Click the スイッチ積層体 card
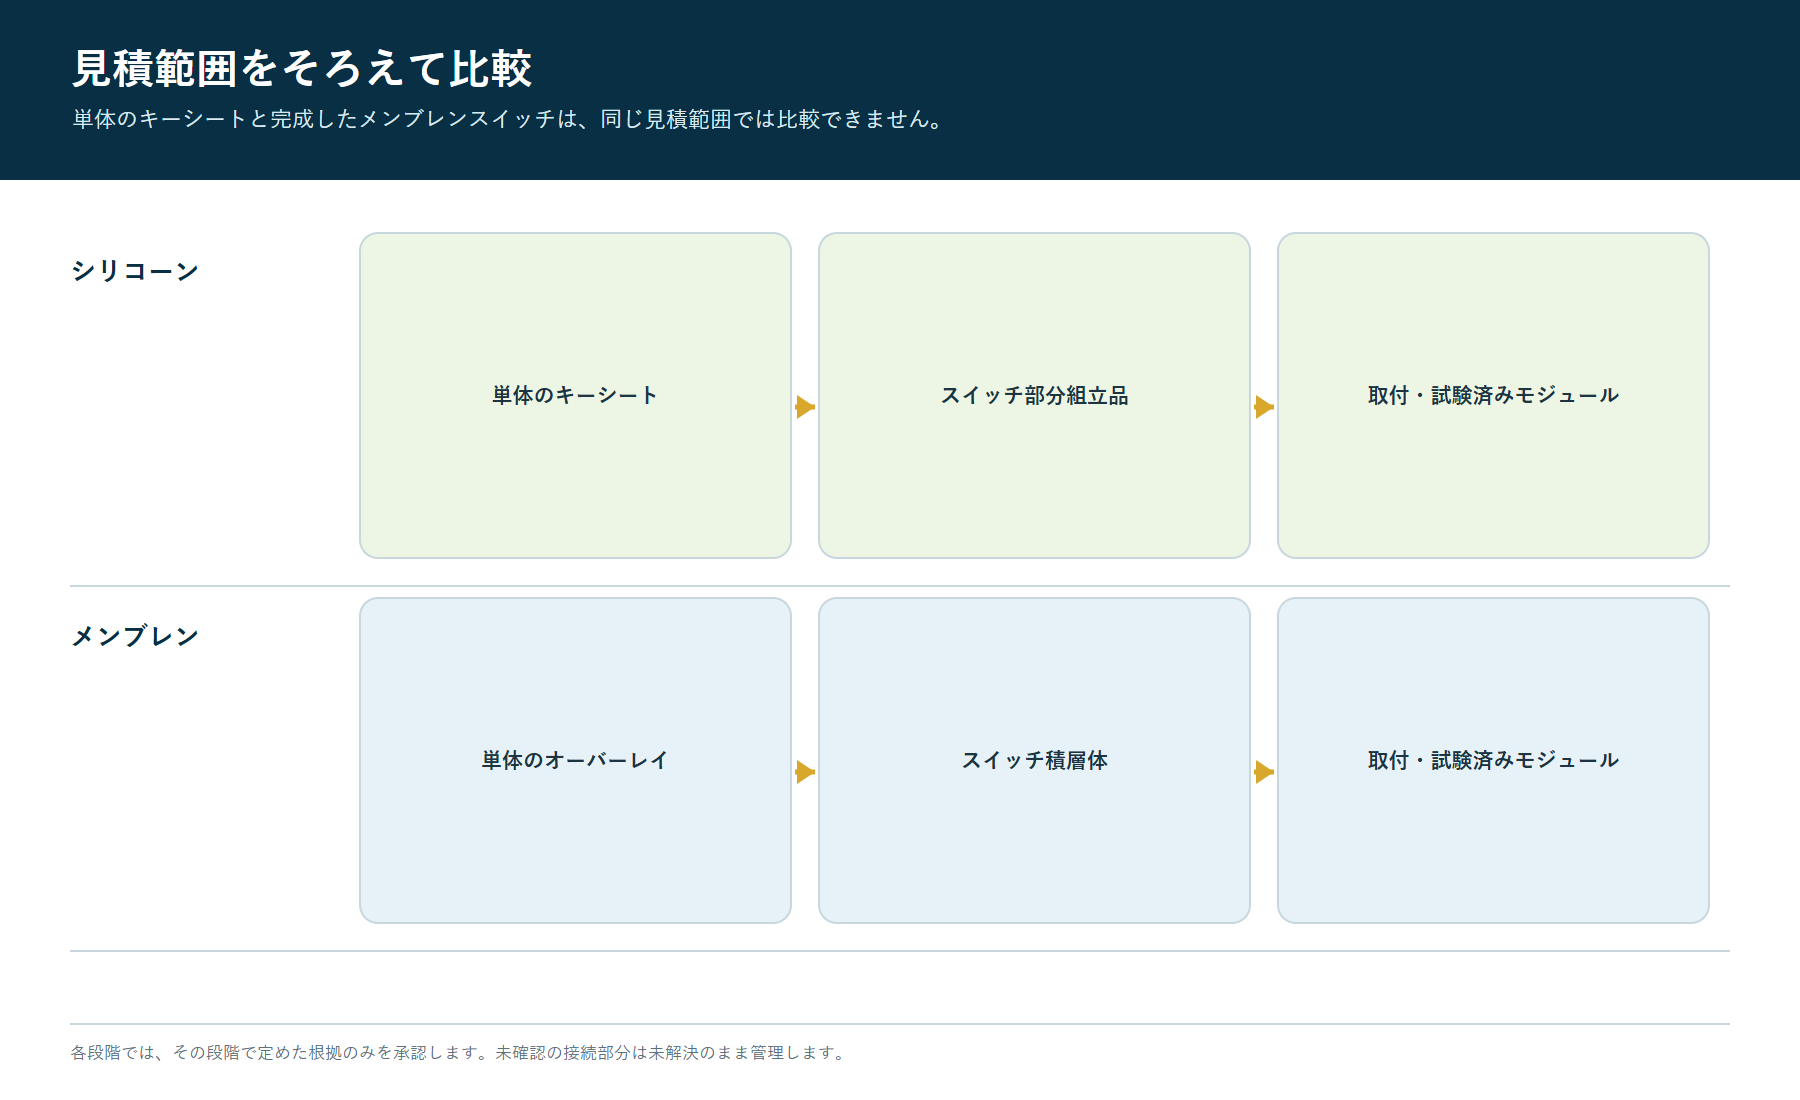 [1034, 760]
